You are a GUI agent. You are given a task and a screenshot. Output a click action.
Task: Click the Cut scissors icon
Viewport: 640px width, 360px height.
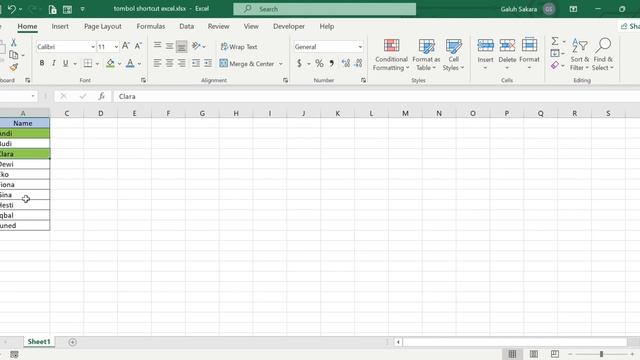click(13, 42)
